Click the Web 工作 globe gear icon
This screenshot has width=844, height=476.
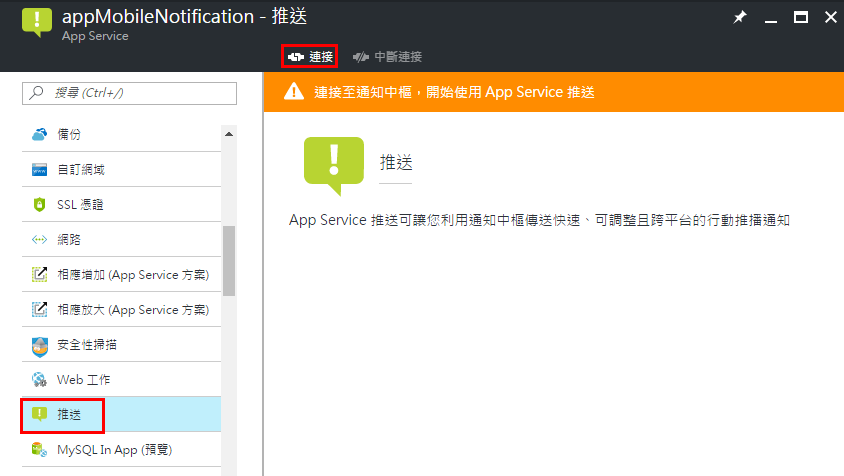click(39, 380)
